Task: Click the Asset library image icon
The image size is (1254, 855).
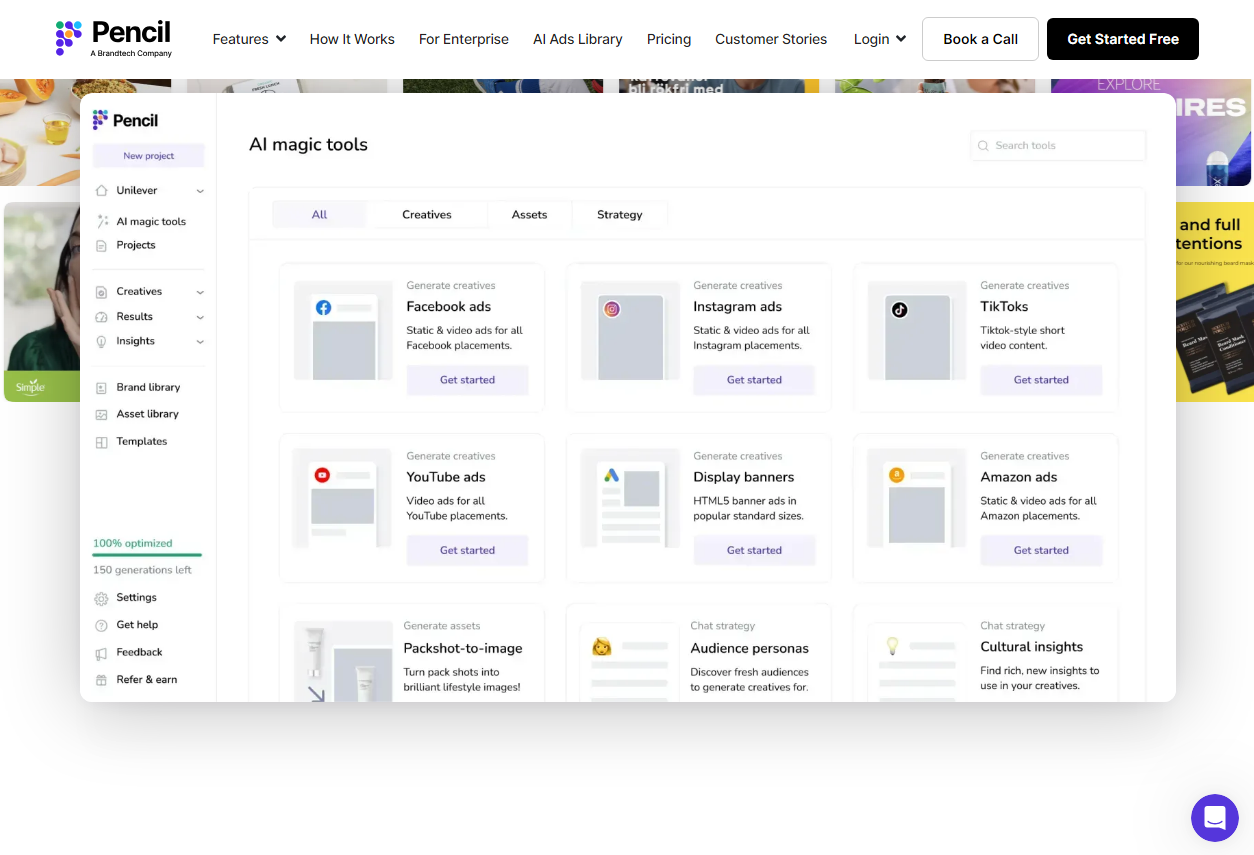Action: click(101, 414)
